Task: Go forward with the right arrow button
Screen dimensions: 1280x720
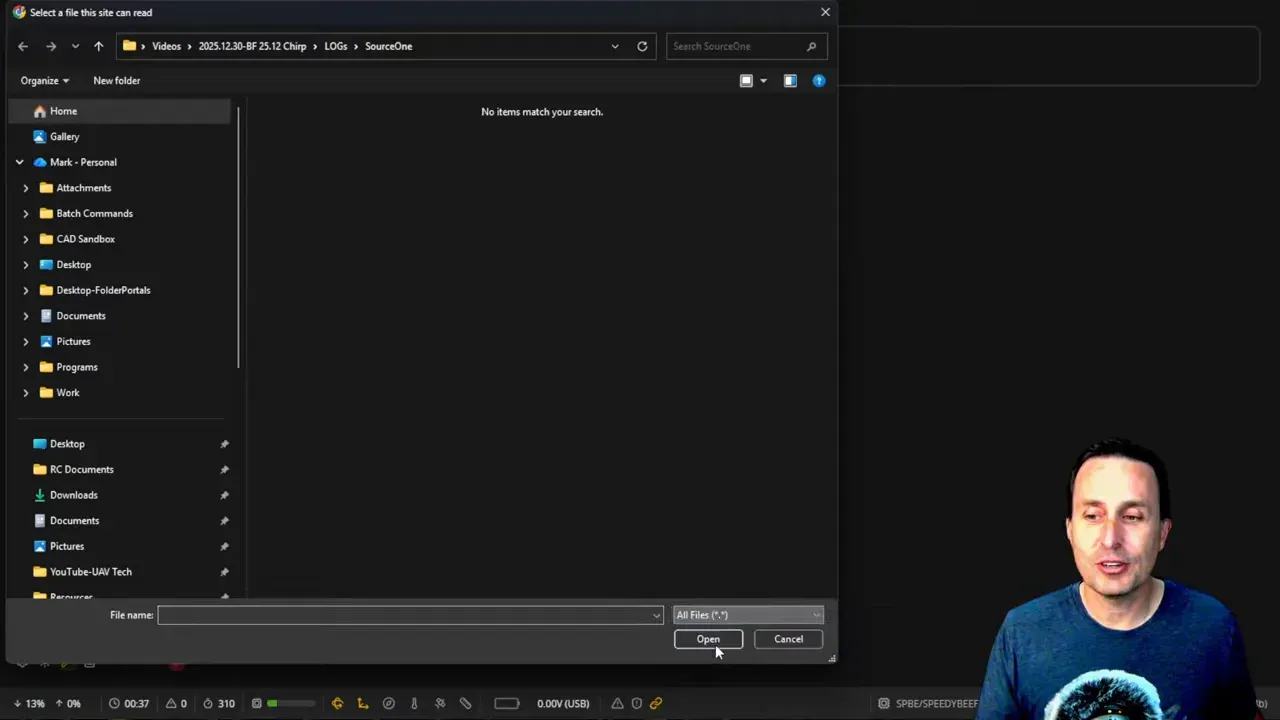Action: pyautogui.click(x=51, y=46)
